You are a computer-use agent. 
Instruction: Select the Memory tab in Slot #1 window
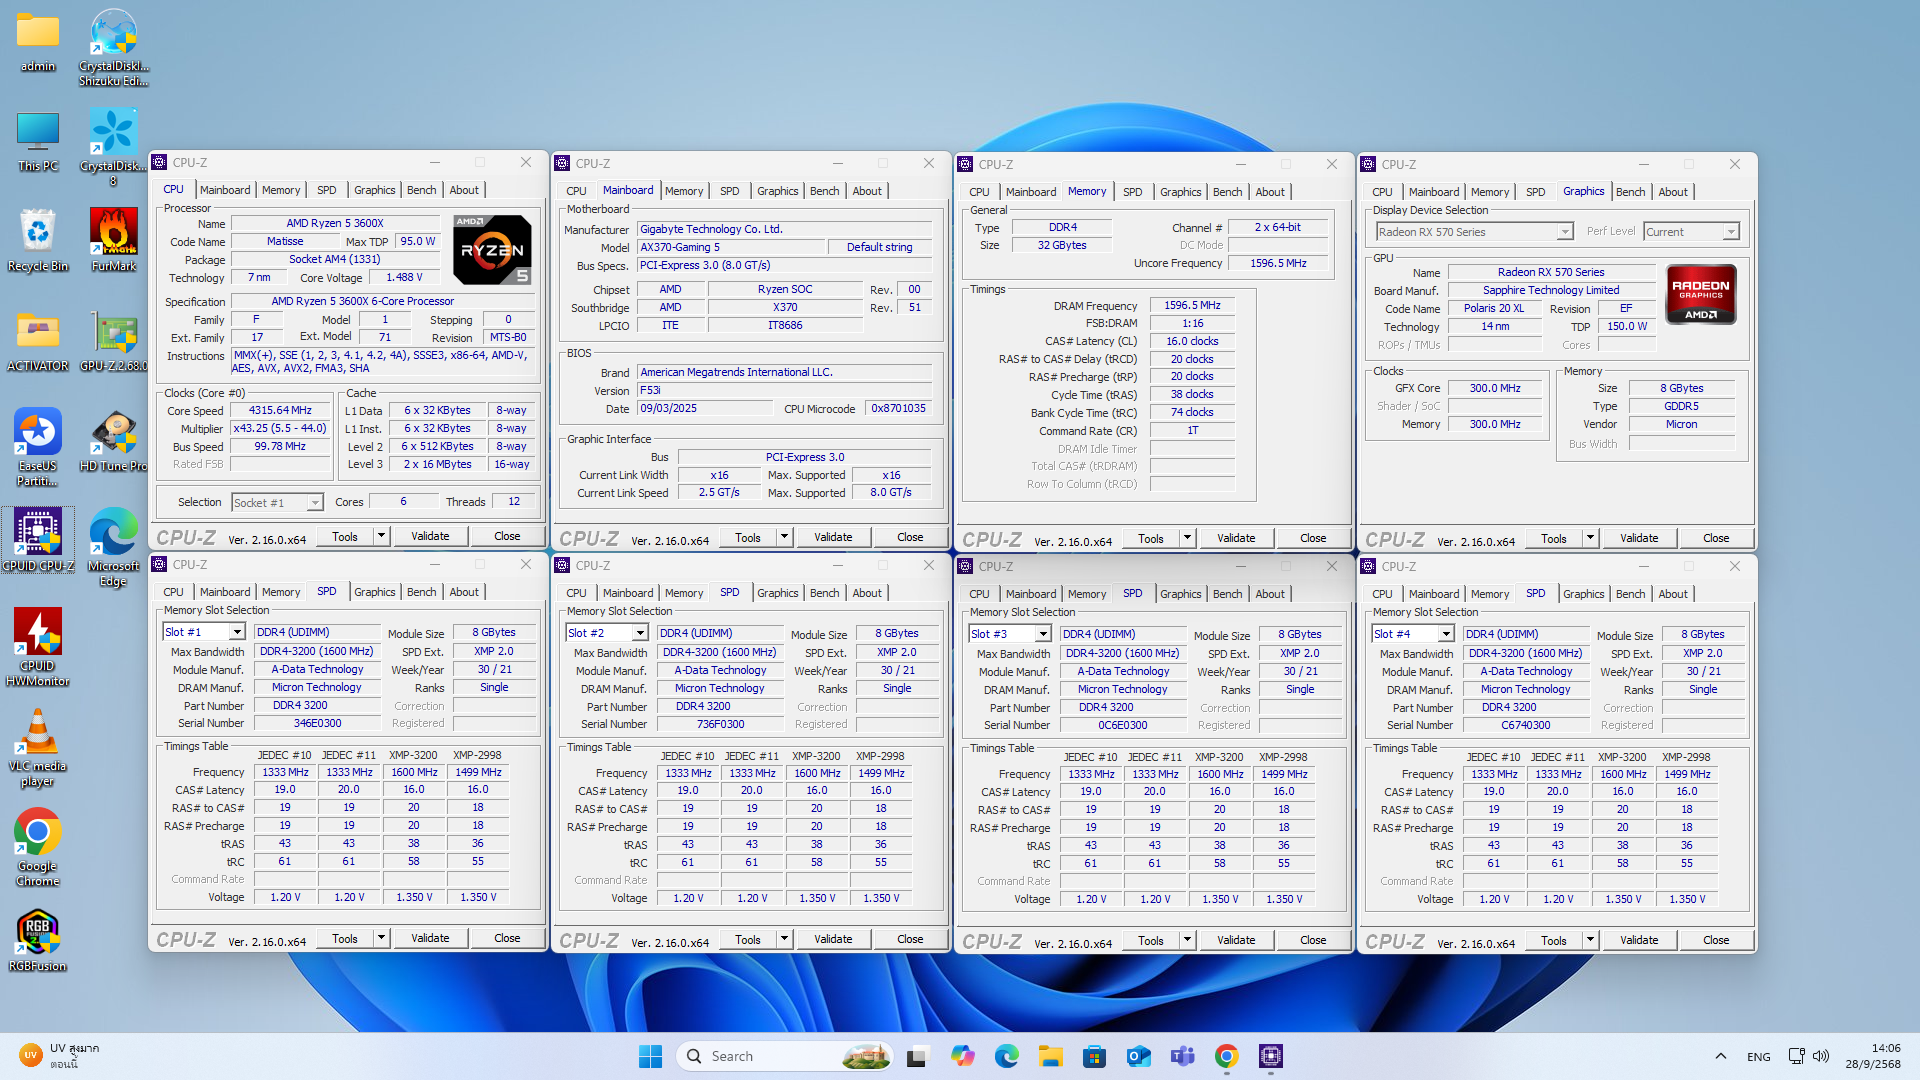tap(281, 592)
